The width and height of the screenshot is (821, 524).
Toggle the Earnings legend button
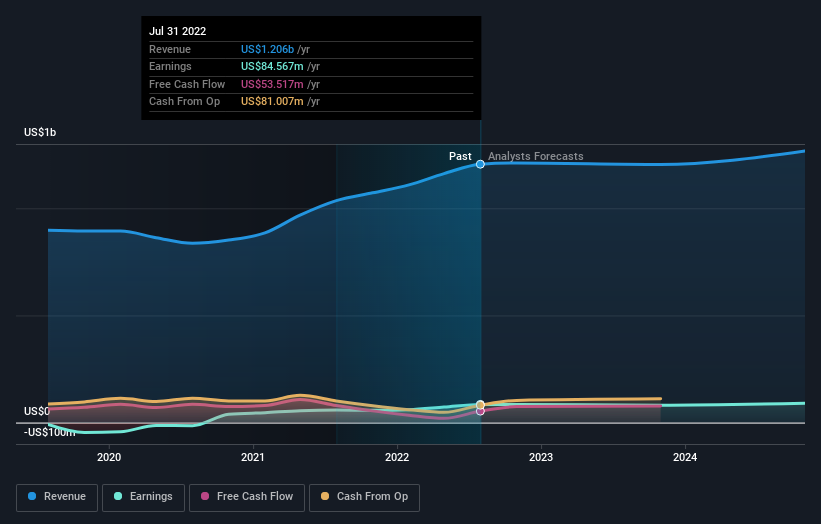pos(143,497)
